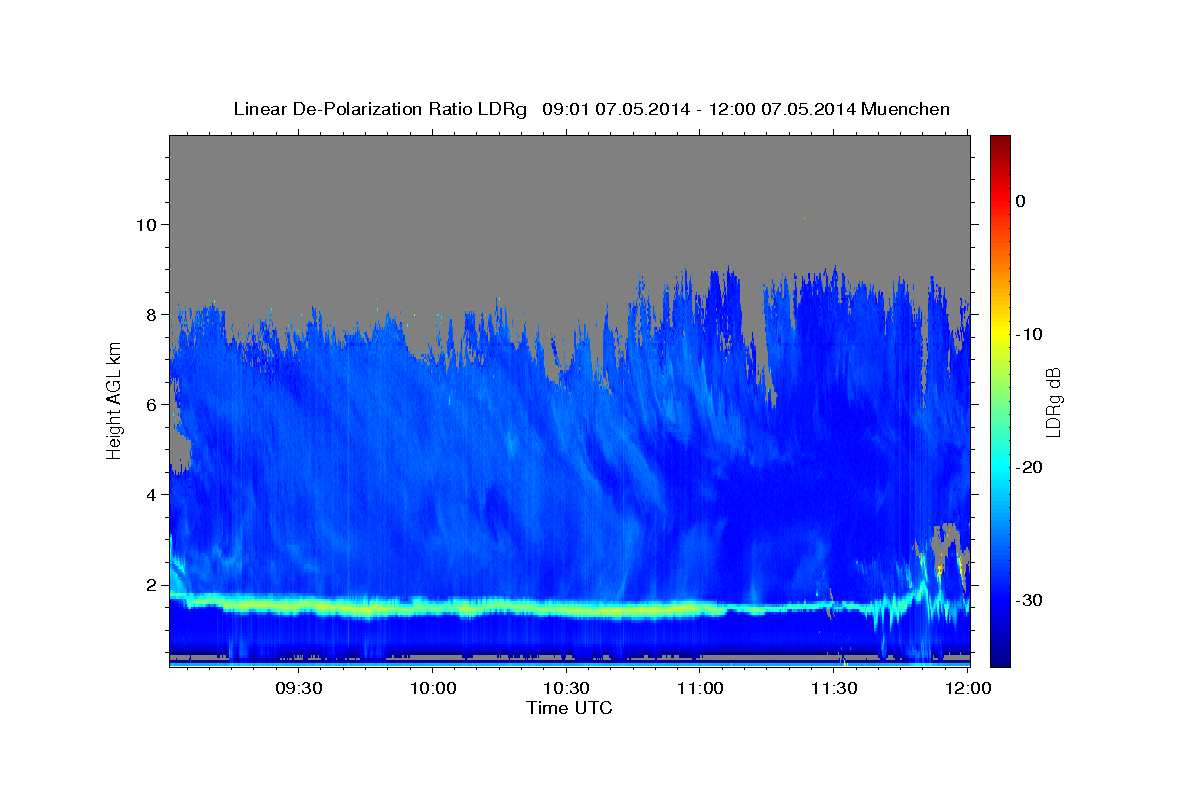1200x800 pixels.
Task: Click the 09:30 time tick label
Action: pyautogui.click(x=299, y=689)
